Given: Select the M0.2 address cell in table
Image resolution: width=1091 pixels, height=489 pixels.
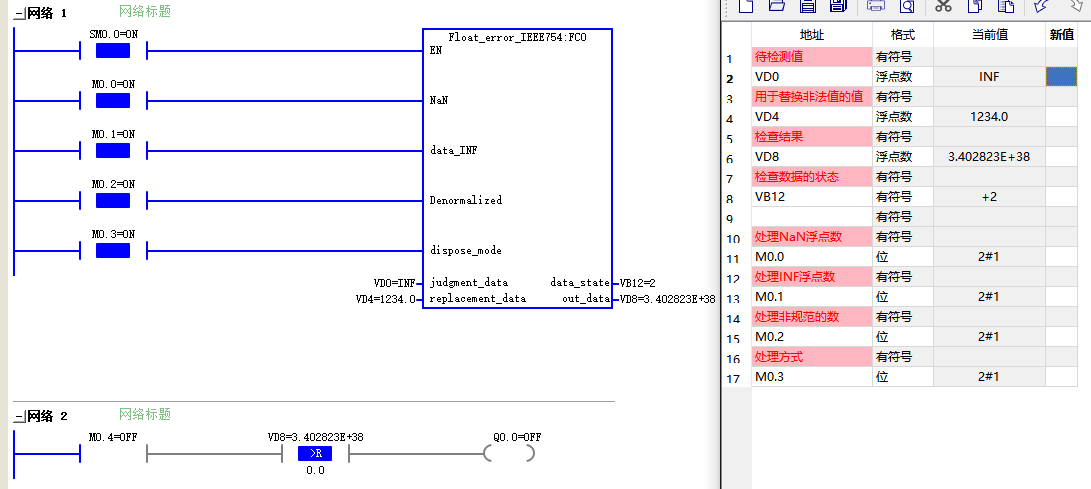Looking at the screenshot, I should tap(812, 337).
